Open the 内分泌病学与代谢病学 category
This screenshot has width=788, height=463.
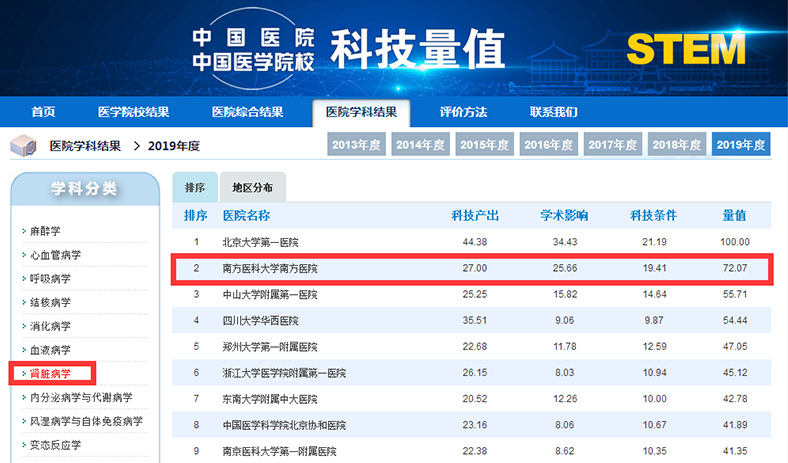81,397
